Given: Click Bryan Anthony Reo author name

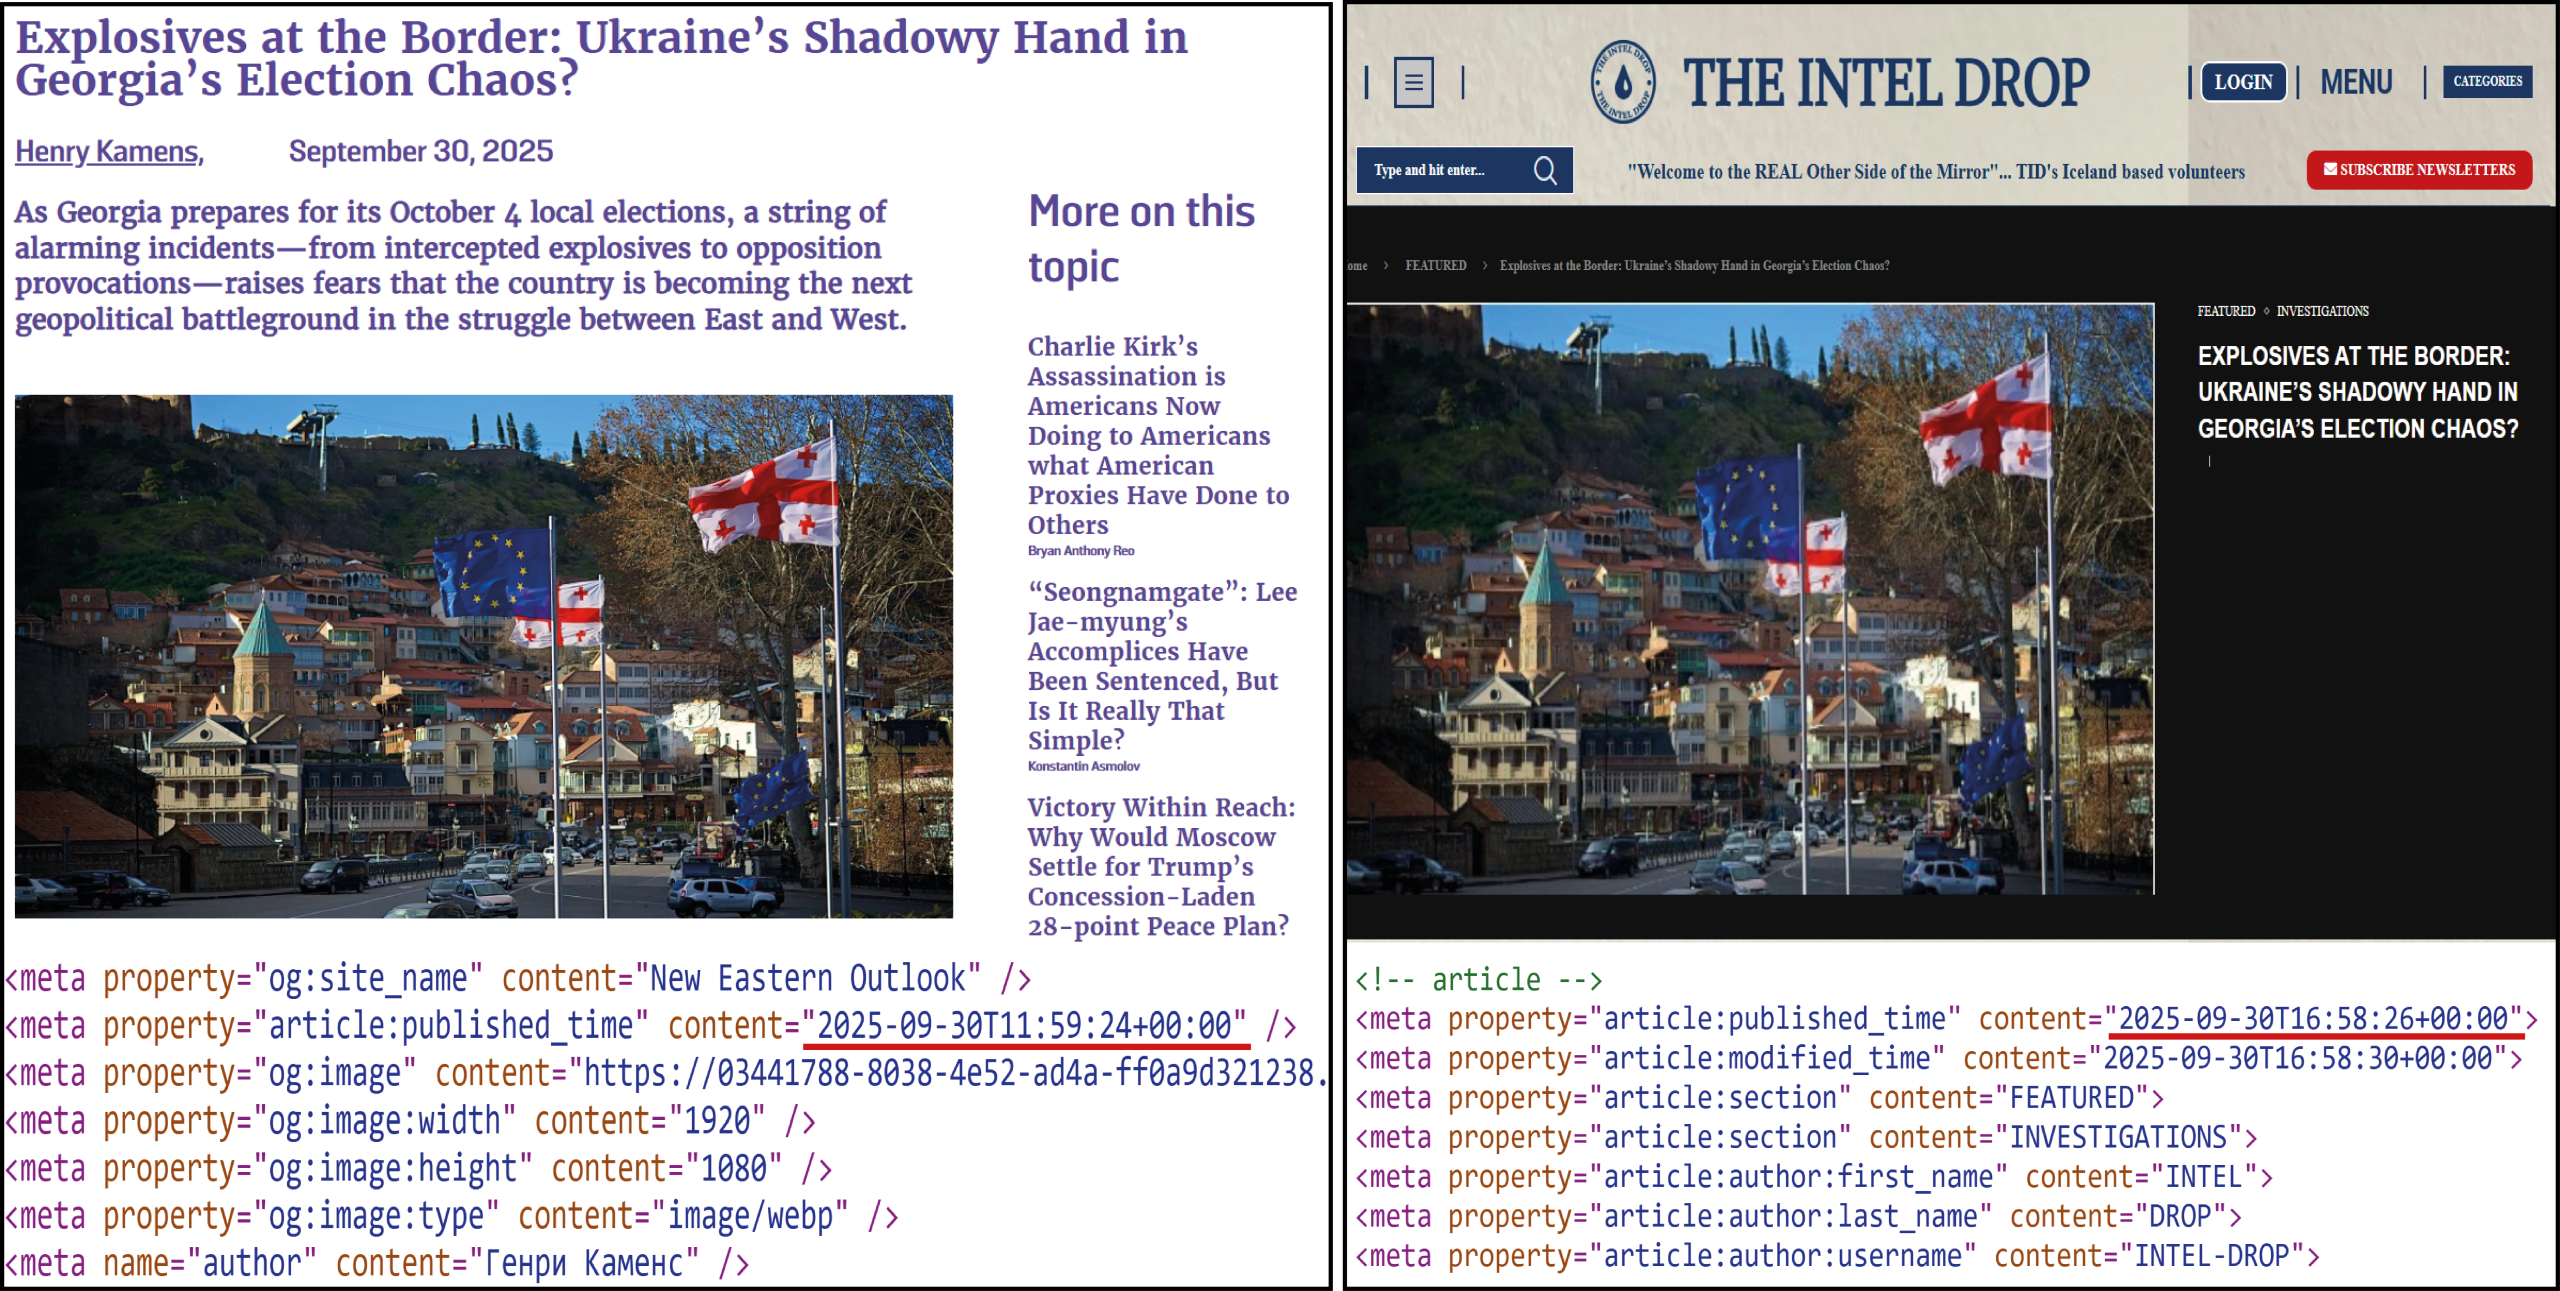Looking at the screenshot, I should (x=1080, y=551).
